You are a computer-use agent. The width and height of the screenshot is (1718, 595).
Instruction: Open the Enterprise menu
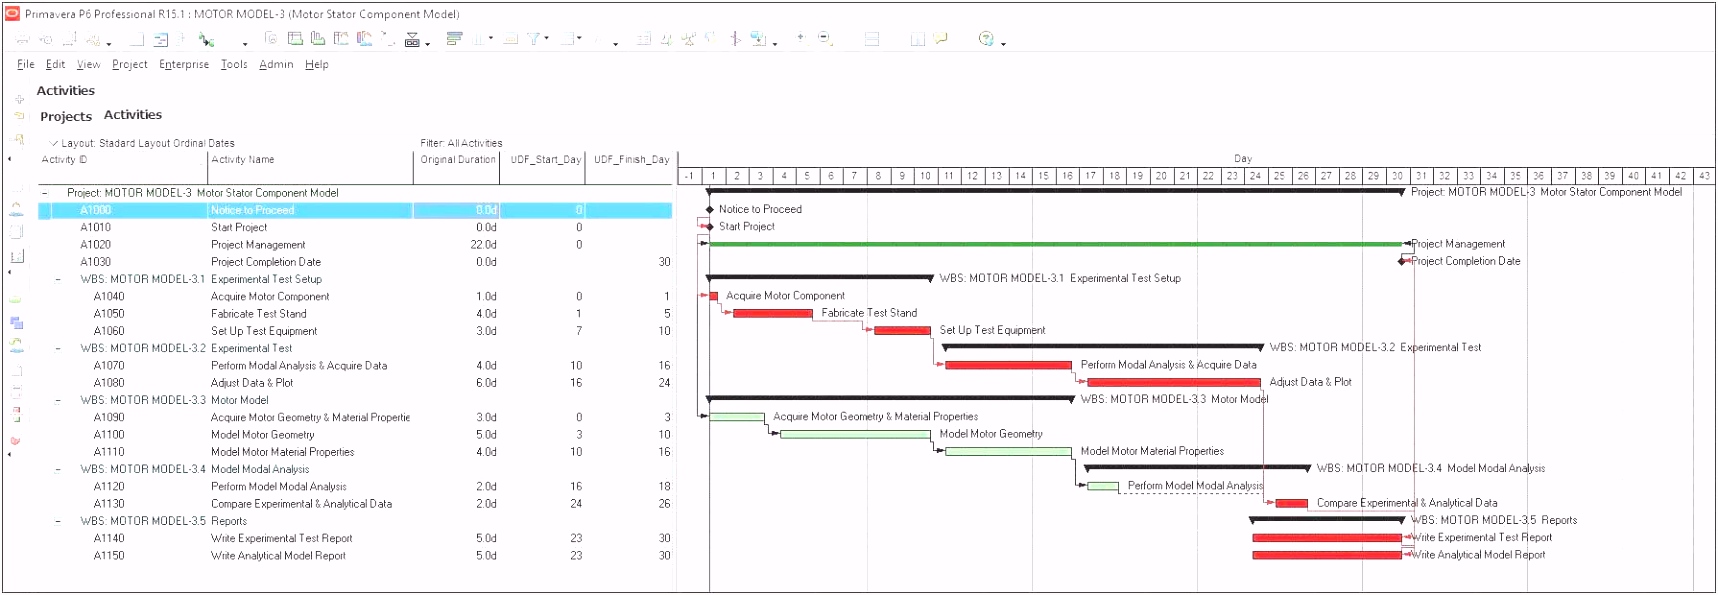[x=184, y=64]
